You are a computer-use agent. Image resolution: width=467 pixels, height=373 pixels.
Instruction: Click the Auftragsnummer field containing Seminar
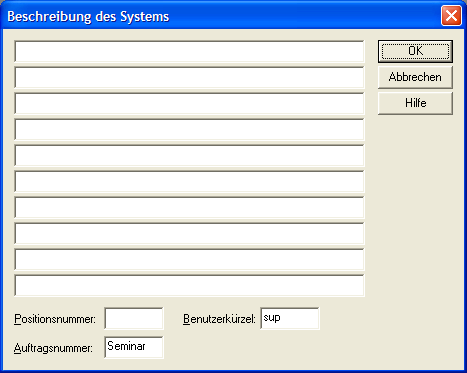pos(134,347)
